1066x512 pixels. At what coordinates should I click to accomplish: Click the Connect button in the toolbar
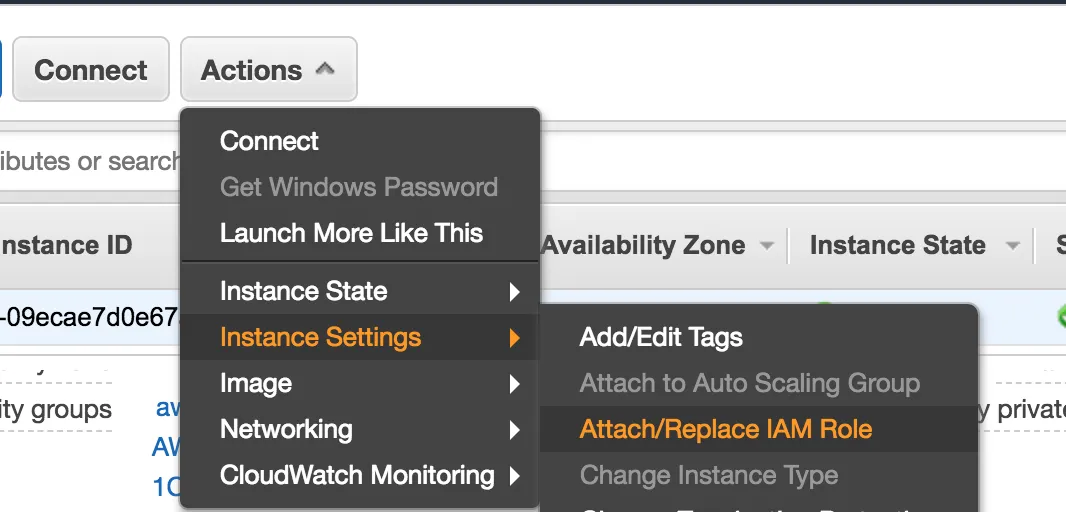tap(90, 70)
